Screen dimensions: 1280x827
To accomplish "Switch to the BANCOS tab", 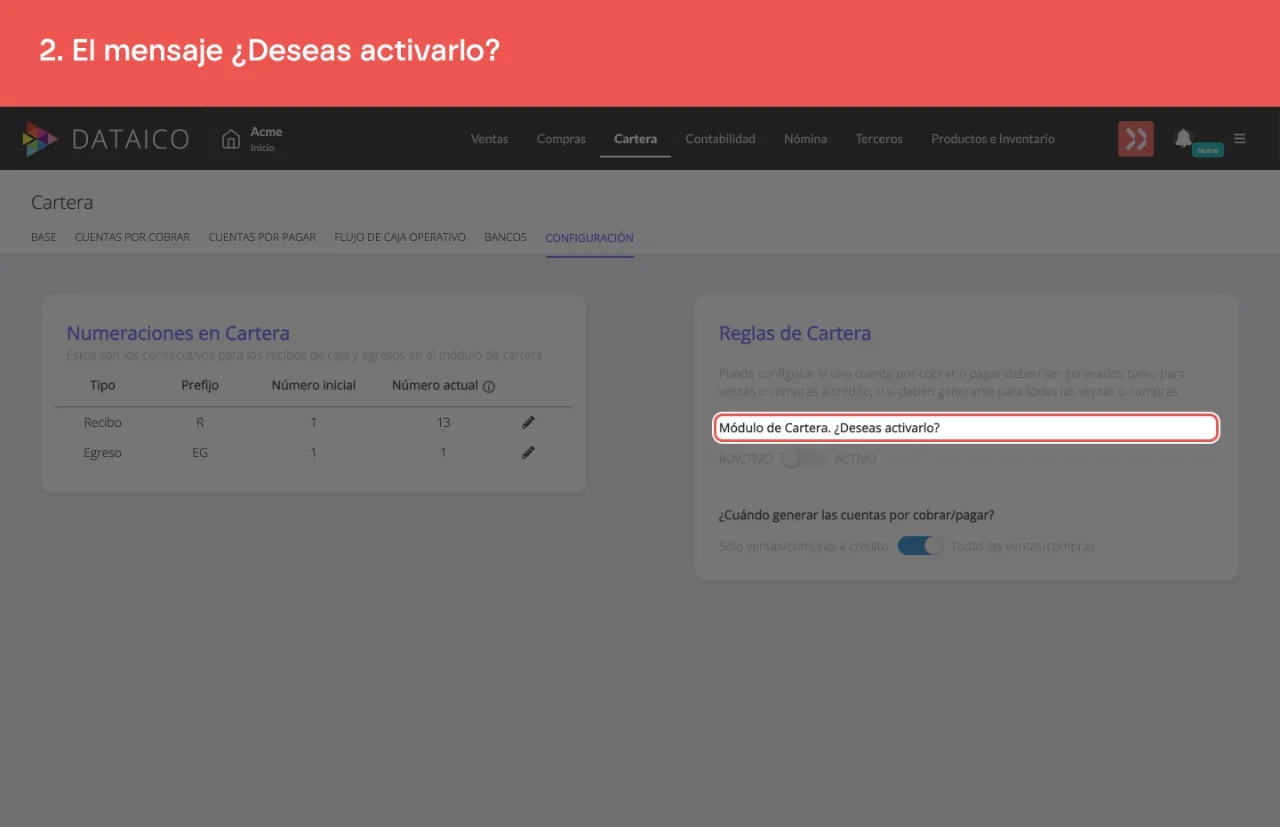I will [x=505, y=238].
